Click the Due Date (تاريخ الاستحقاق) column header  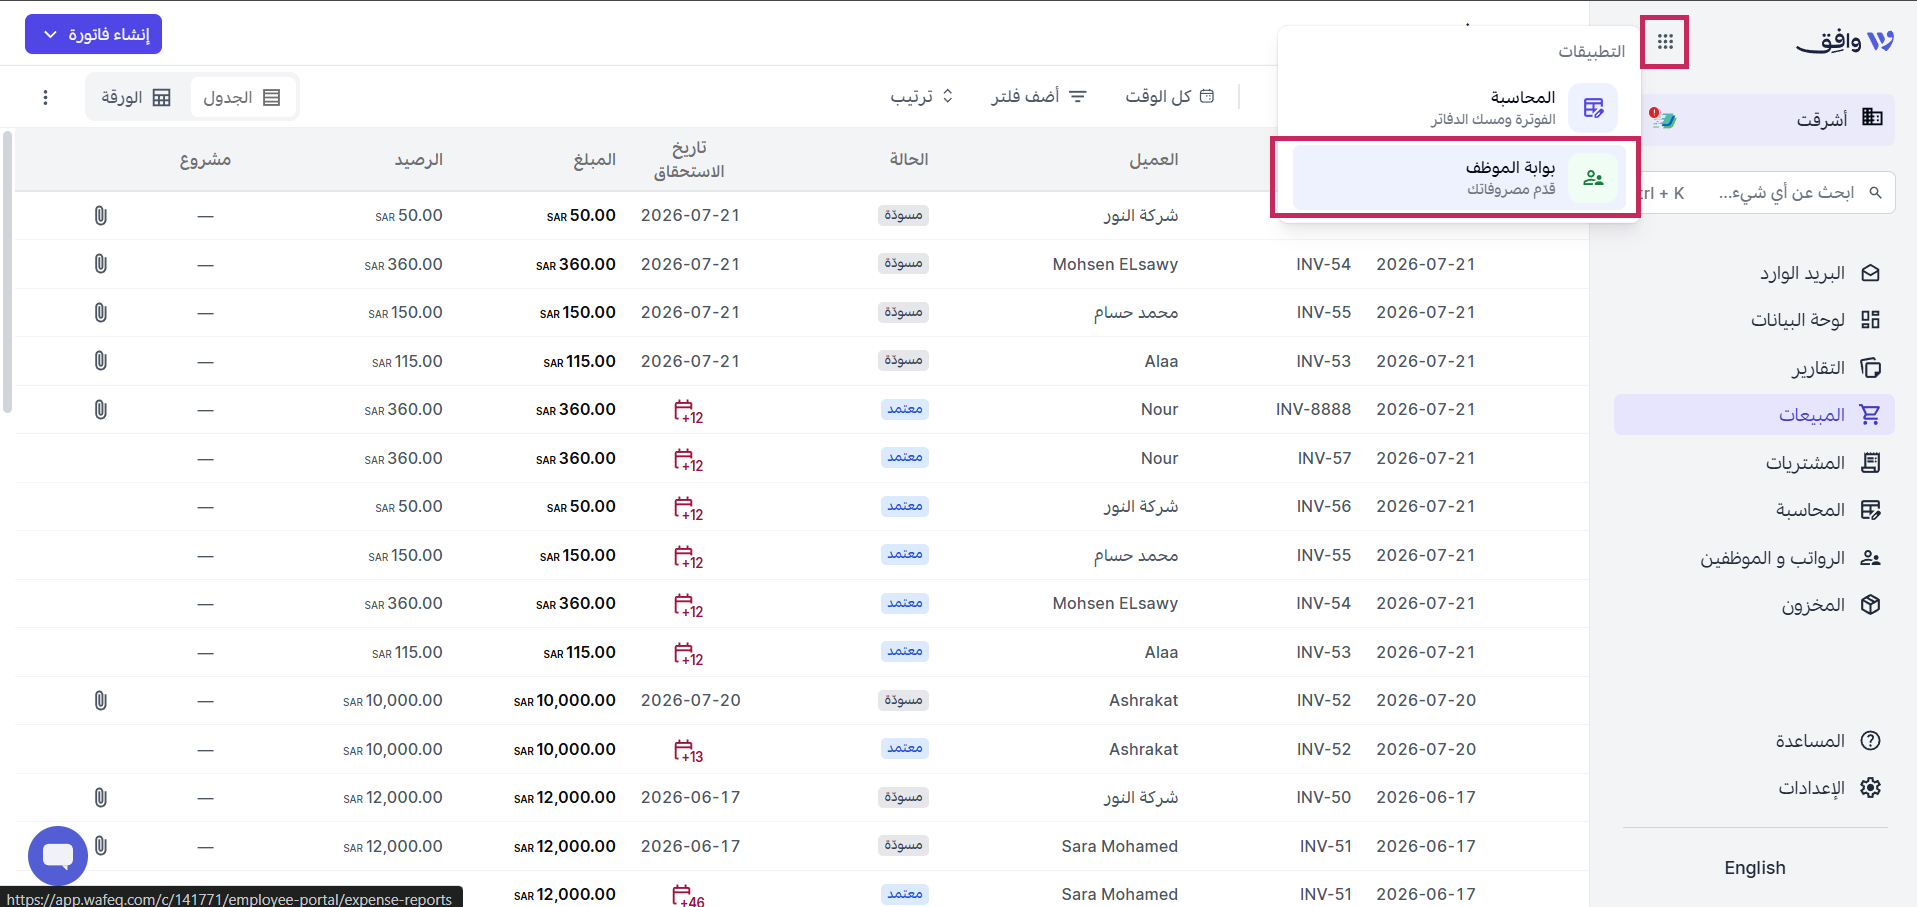[x=689, y=160]
